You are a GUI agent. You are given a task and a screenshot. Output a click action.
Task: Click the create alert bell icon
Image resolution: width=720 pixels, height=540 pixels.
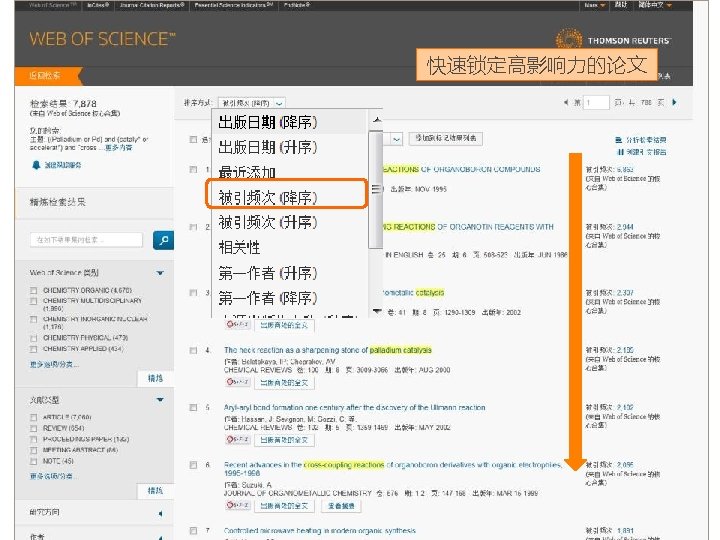coord(36,165)
